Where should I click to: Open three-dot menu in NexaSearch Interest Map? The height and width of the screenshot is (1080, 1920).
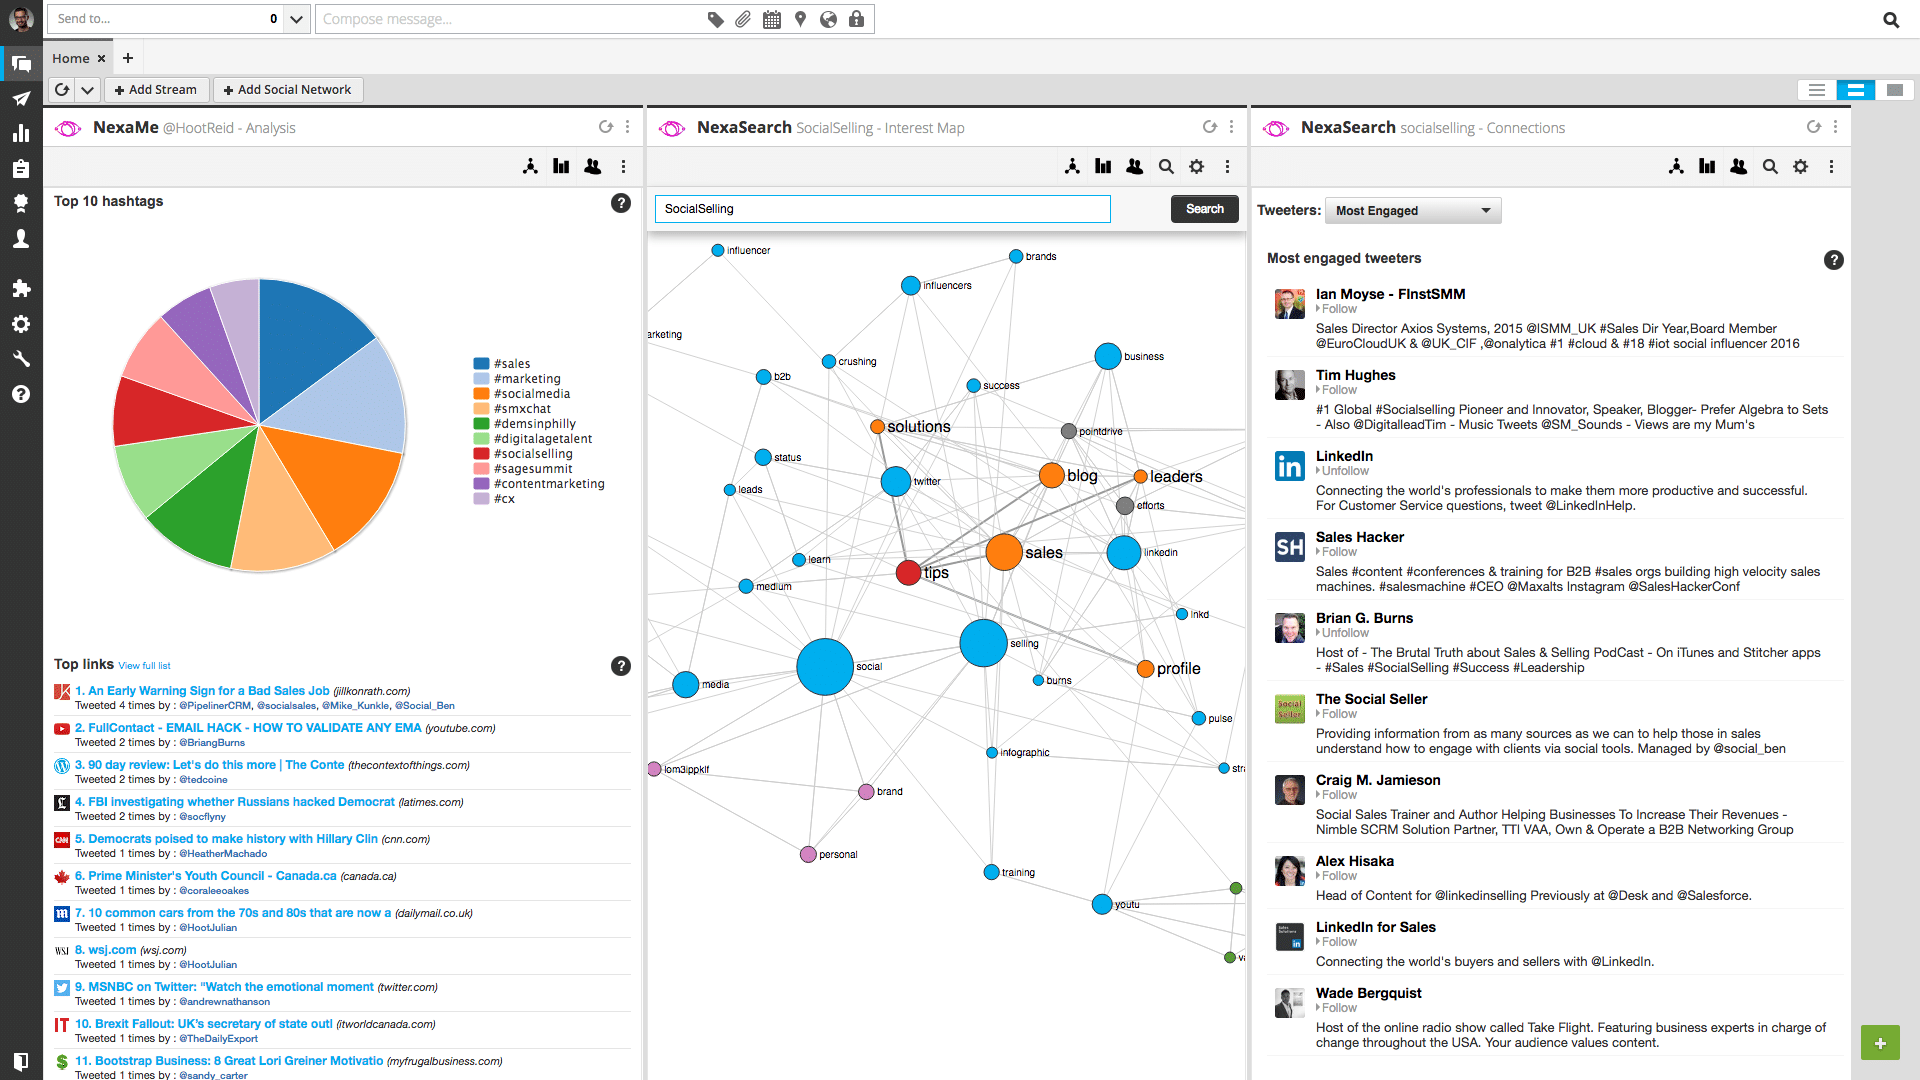pos(1229,127)
